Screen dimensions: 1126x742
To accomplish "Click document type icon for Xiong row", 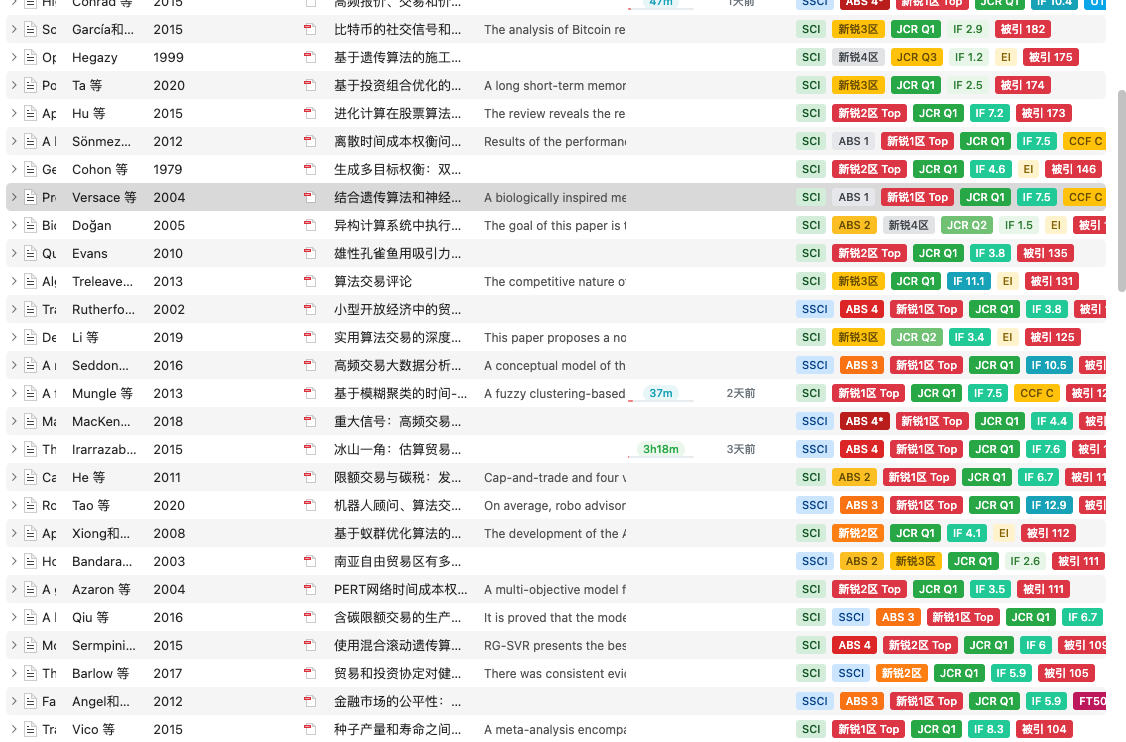I will [30, 534].
